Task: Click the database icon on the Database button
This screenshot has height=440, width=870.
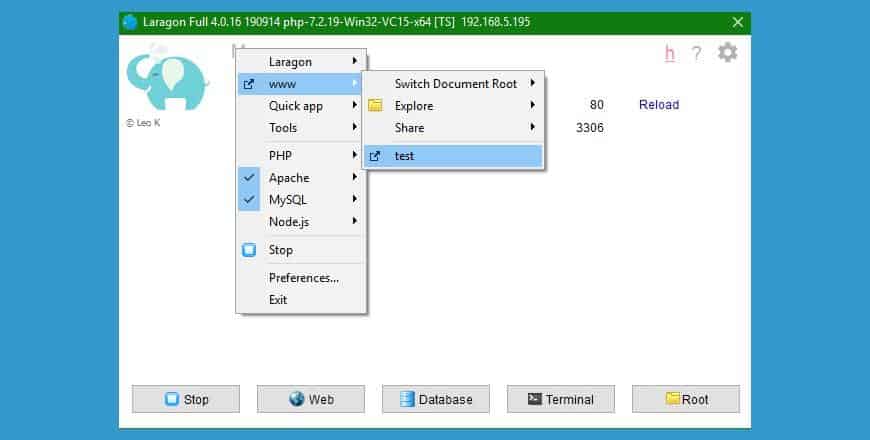Action: point(407,399)
